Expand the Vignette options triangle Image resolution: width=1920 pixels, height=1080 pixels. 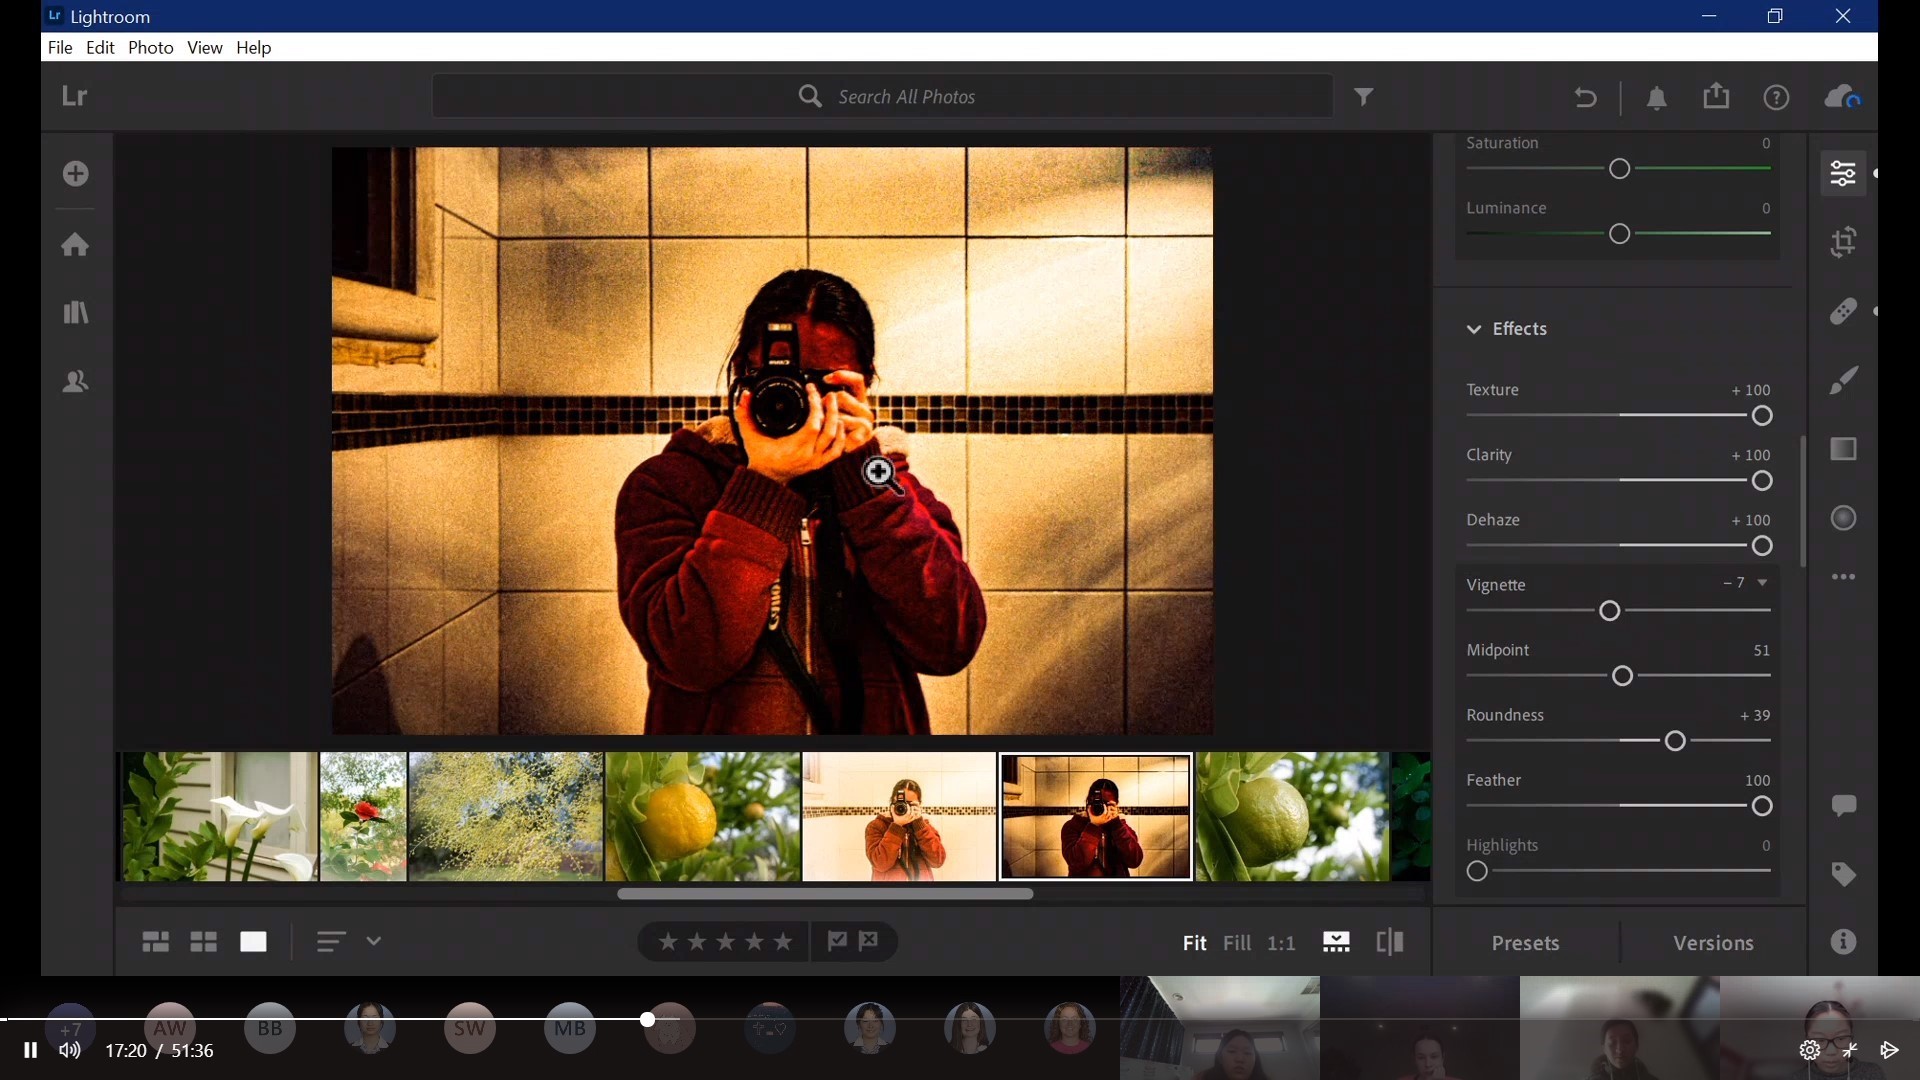pos(1762,583)
